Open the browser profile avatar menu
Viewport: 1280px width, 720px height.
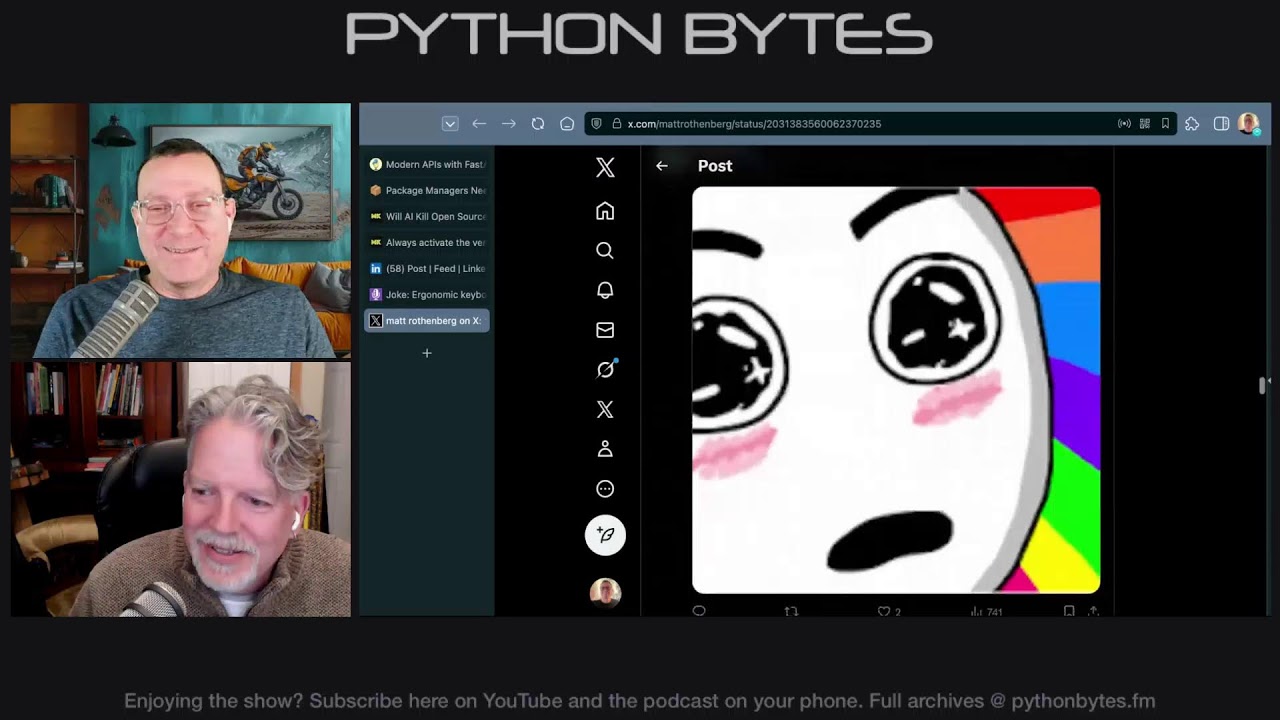[1248, 123]
